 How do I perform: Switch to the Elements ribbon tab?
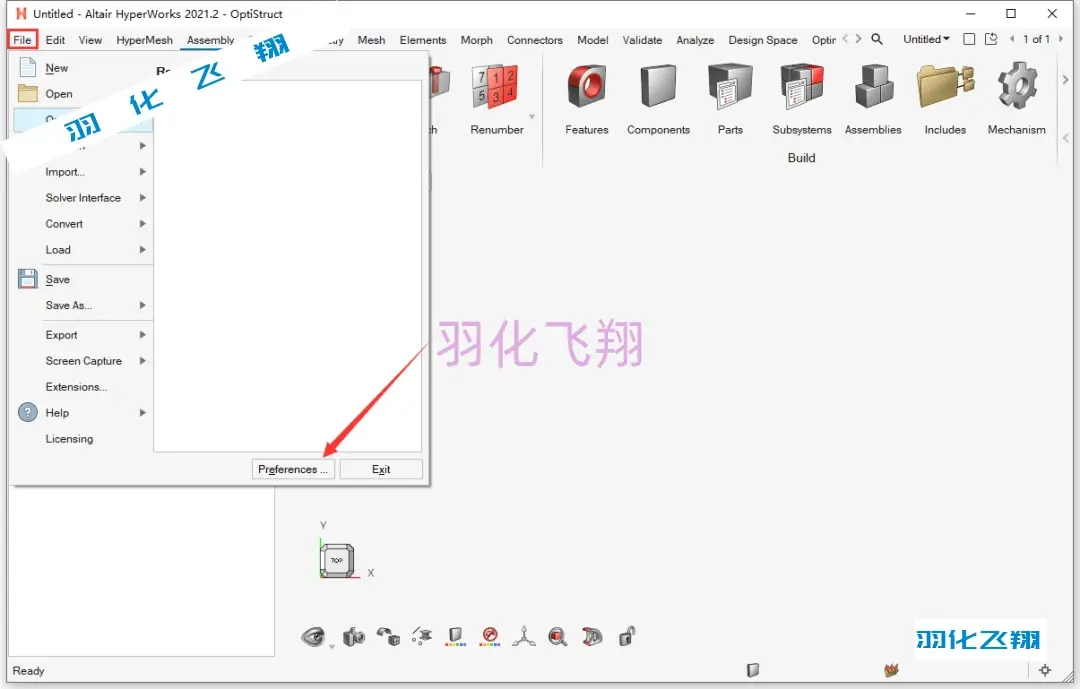tap(423, 40)
